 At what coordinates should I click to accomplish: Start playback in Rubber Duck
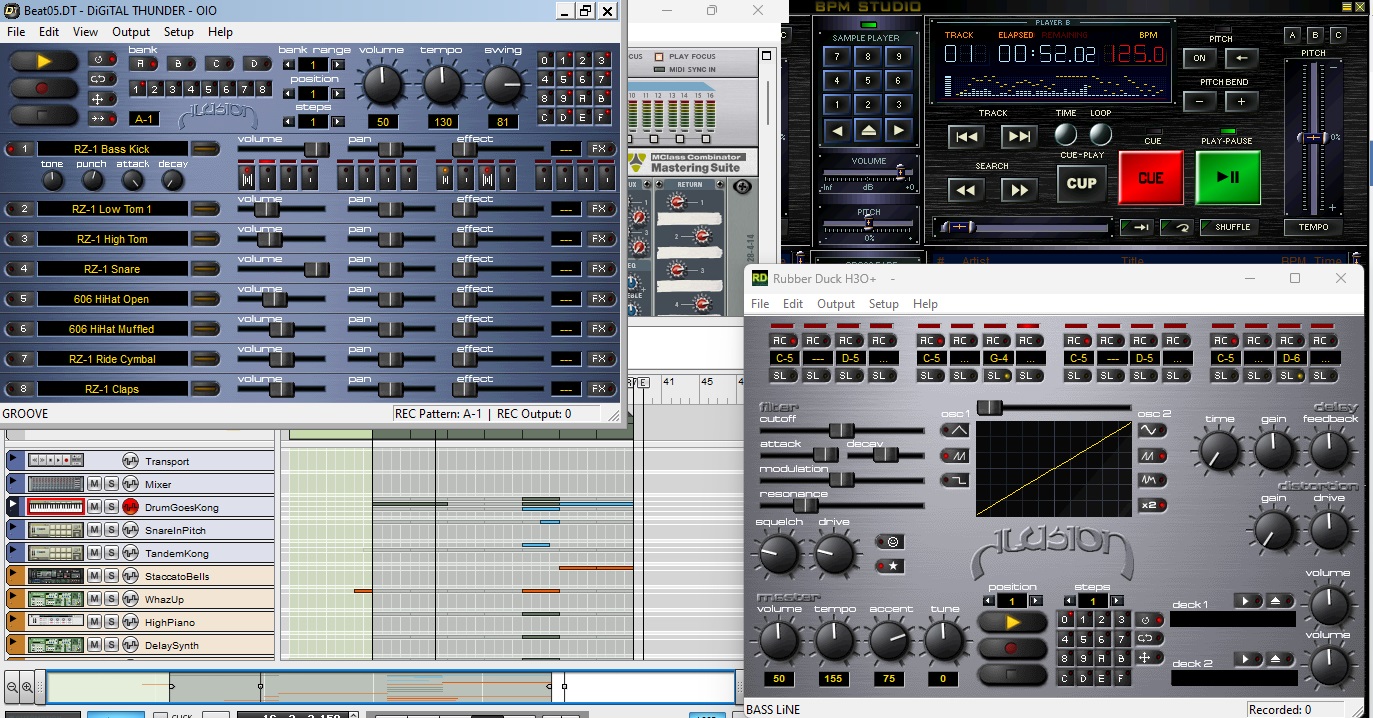pos(1012,622)
